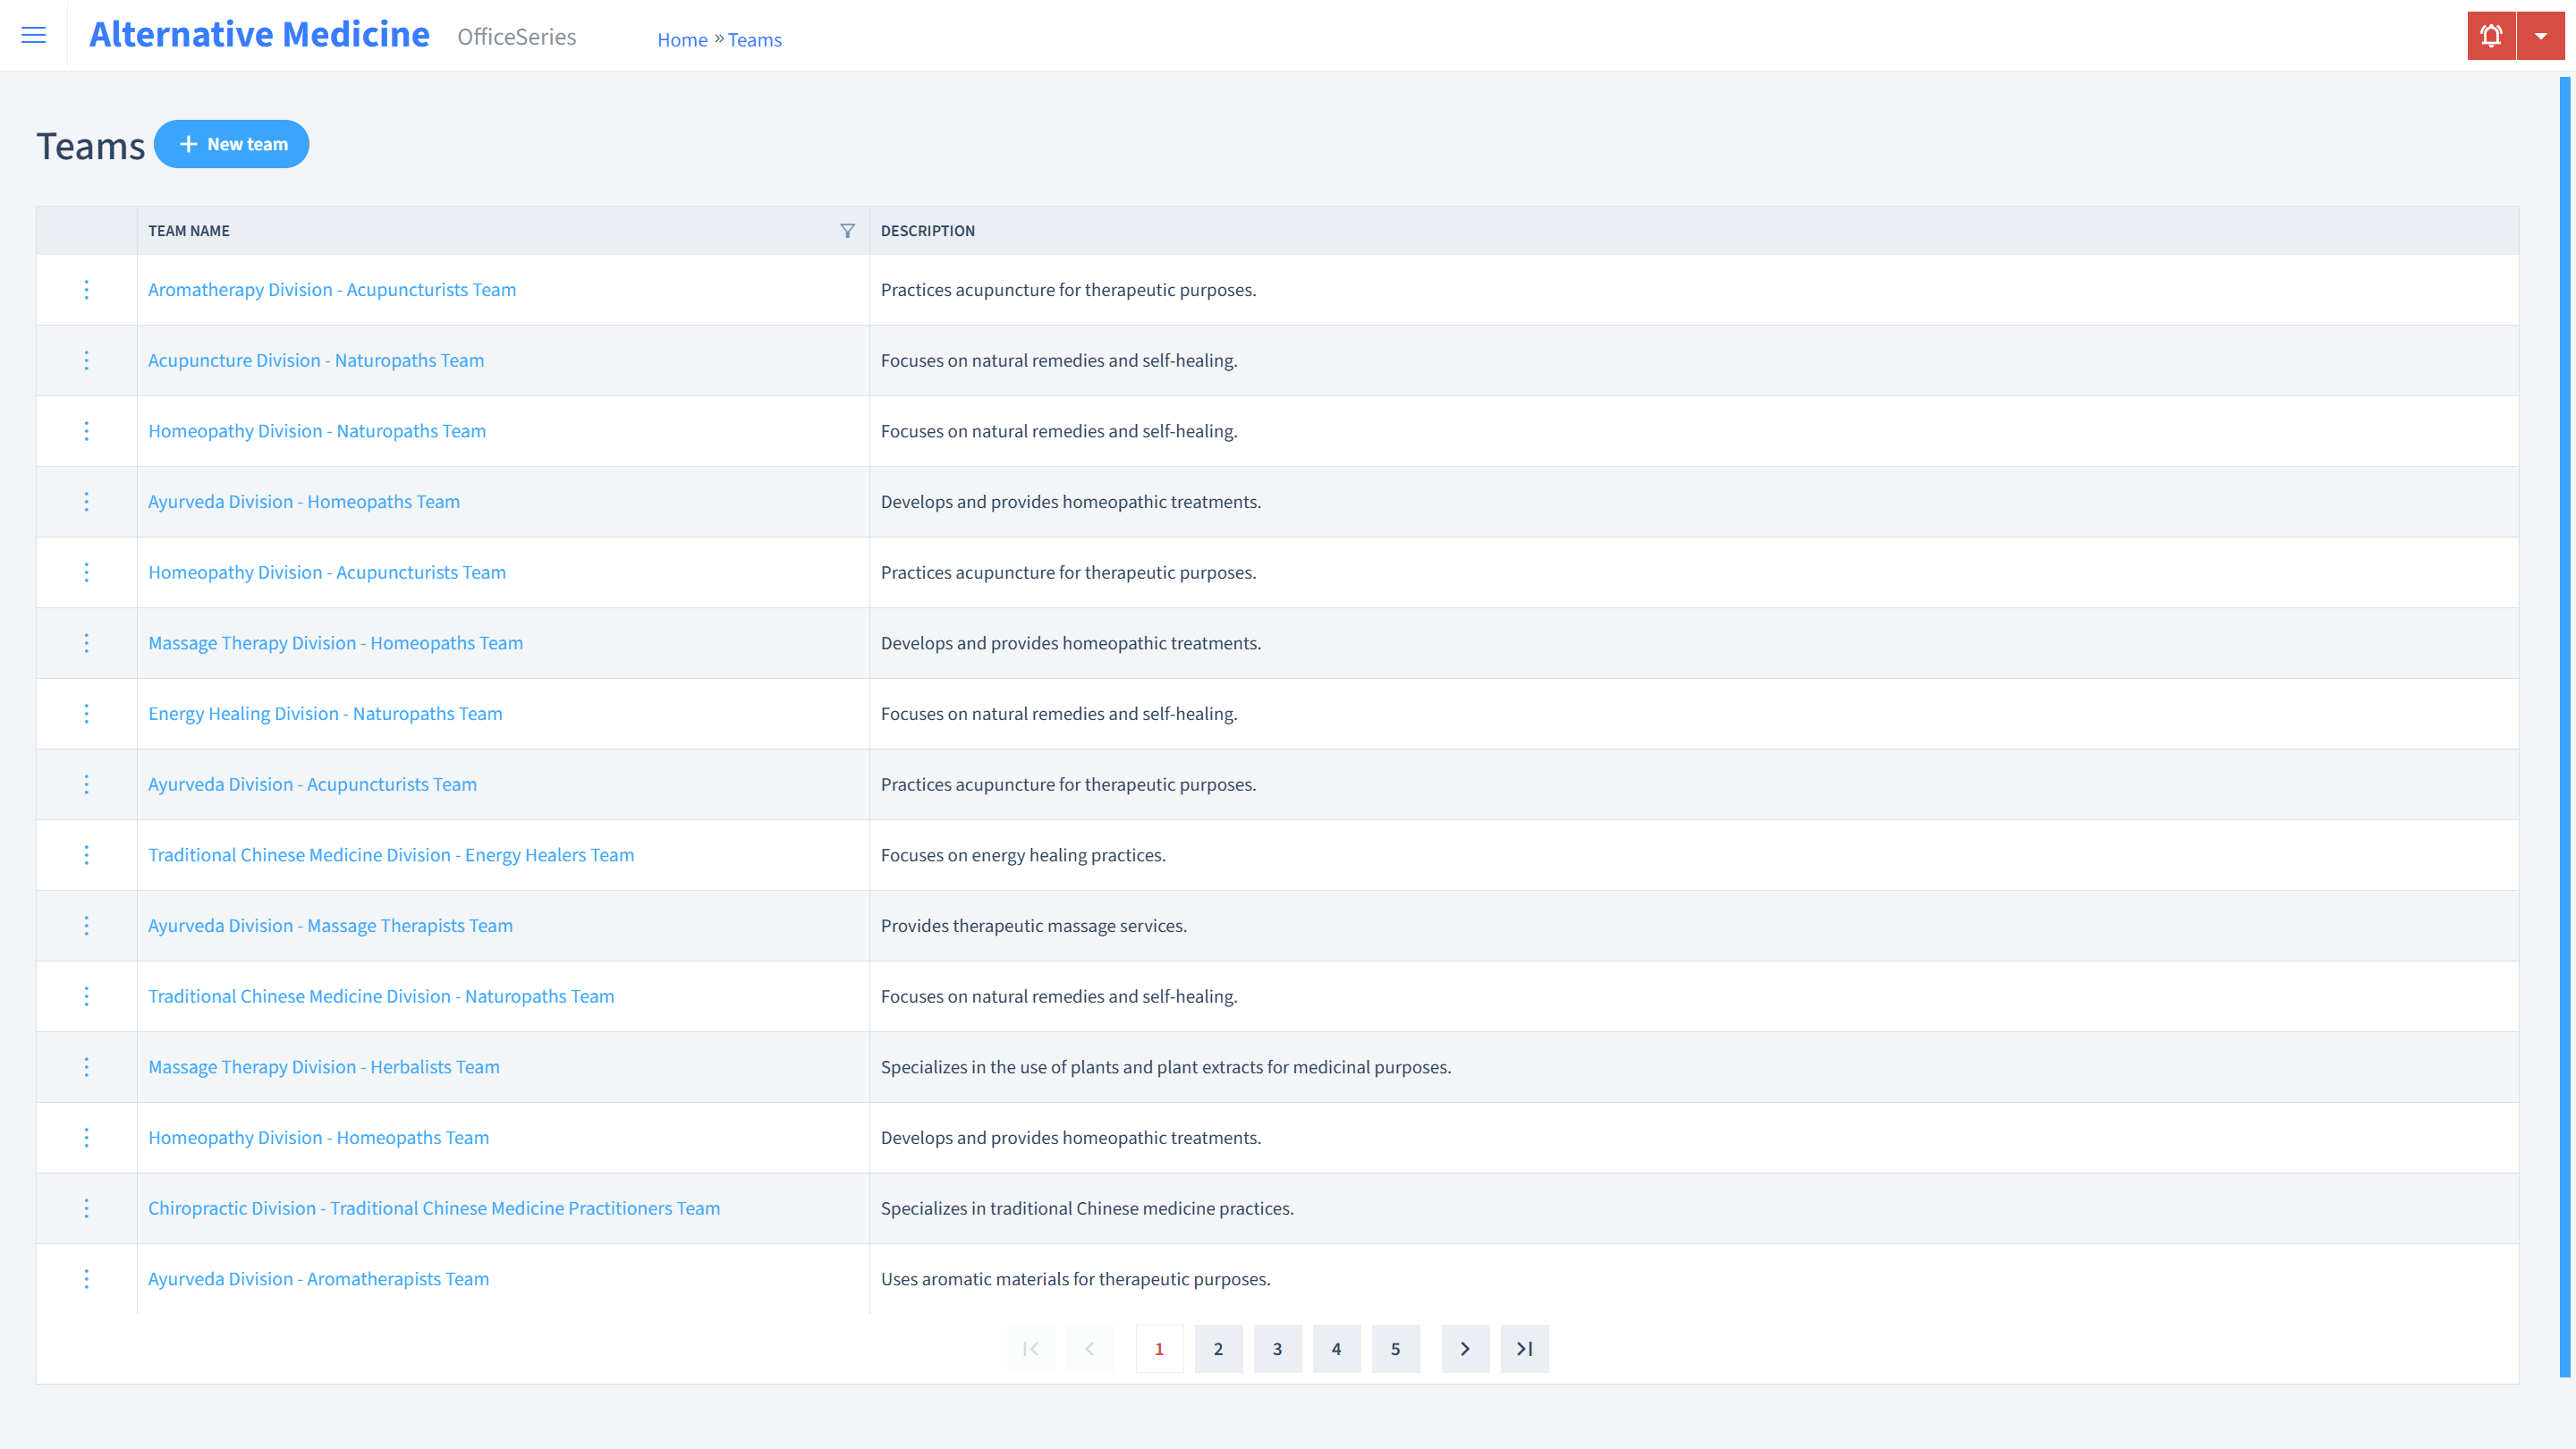This screenshot has height=1449, width=2576.
Task: Click the three-dot menu for Chiropractic Division row
Action: [x=85, y=1208]
